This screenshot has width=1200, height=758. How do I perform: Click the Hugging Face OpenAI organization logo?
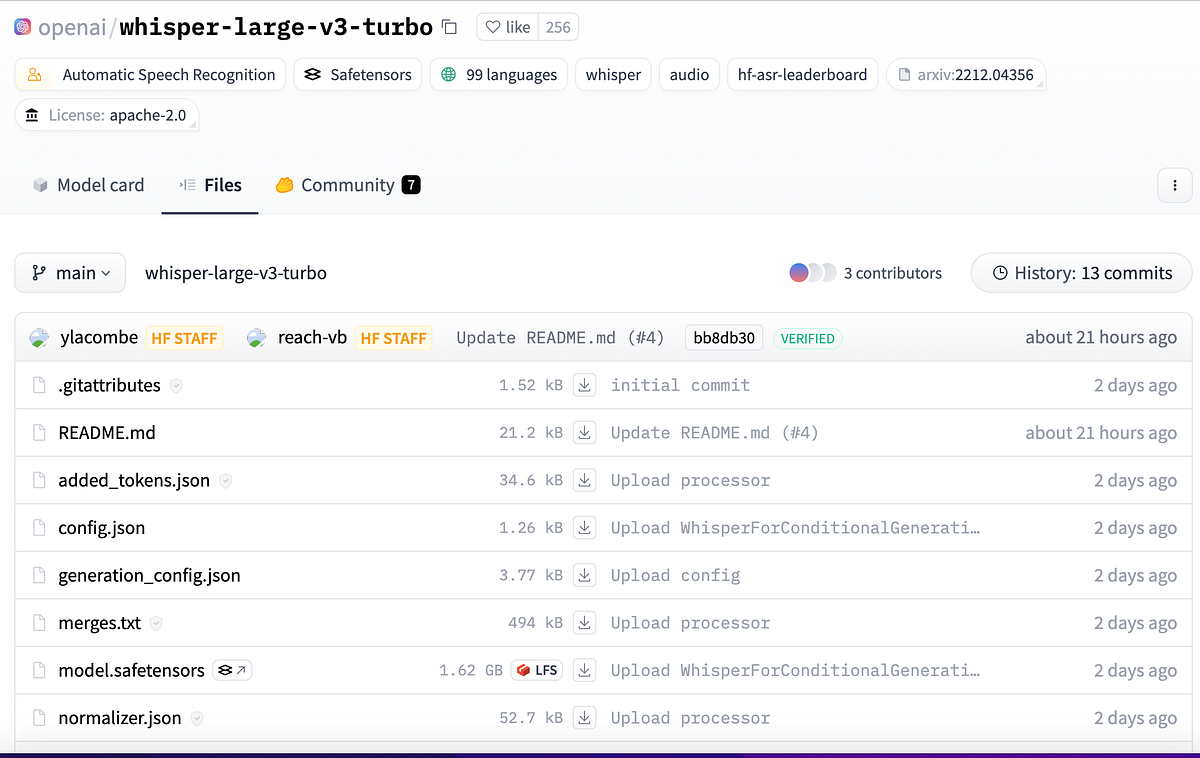tap(22, 27)
